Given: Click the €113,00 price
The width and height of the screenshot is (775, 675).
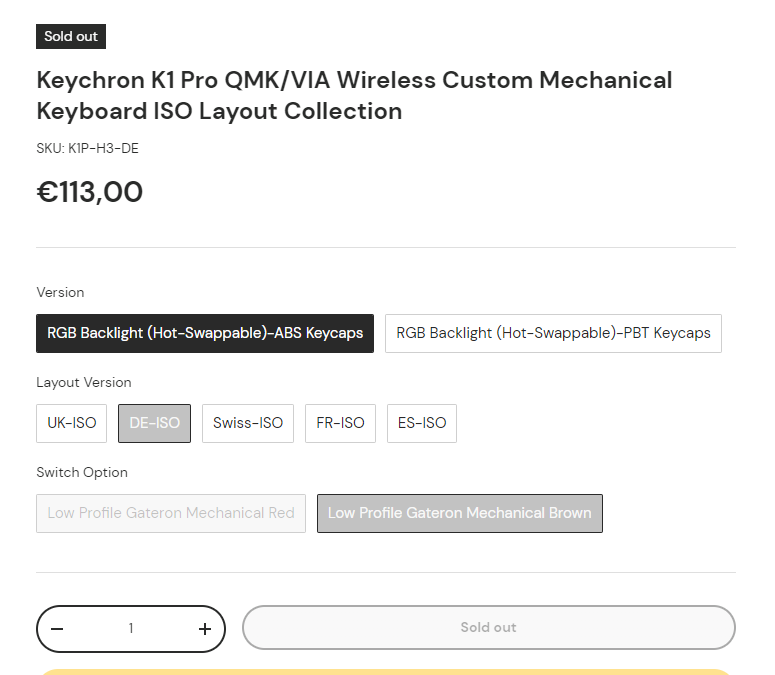Looking at the screenshot, I should [90, 192].
